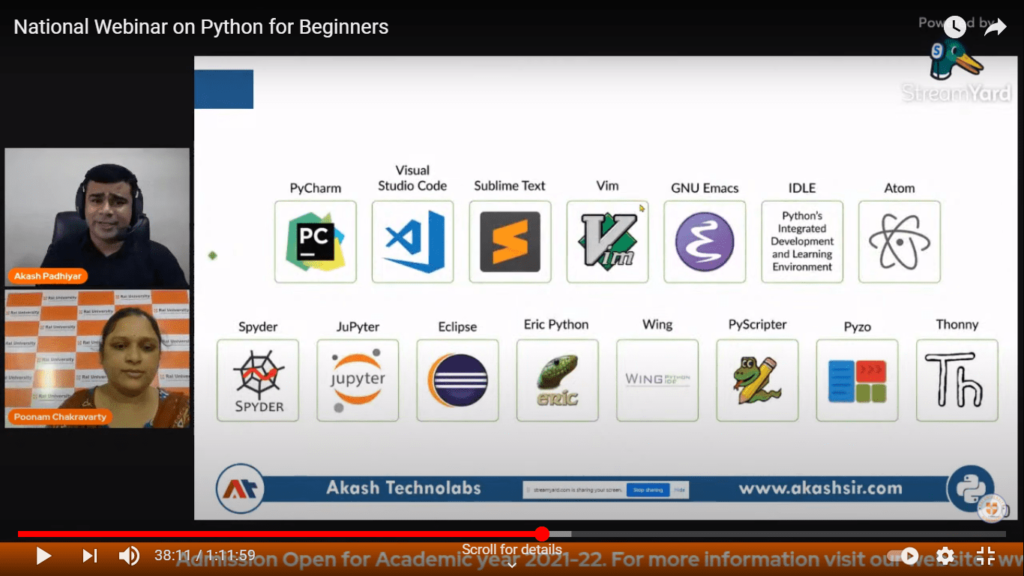Click the Jupyter logo tile
The height and width of the screenshot is (576, 1024).
pos(358,380)
